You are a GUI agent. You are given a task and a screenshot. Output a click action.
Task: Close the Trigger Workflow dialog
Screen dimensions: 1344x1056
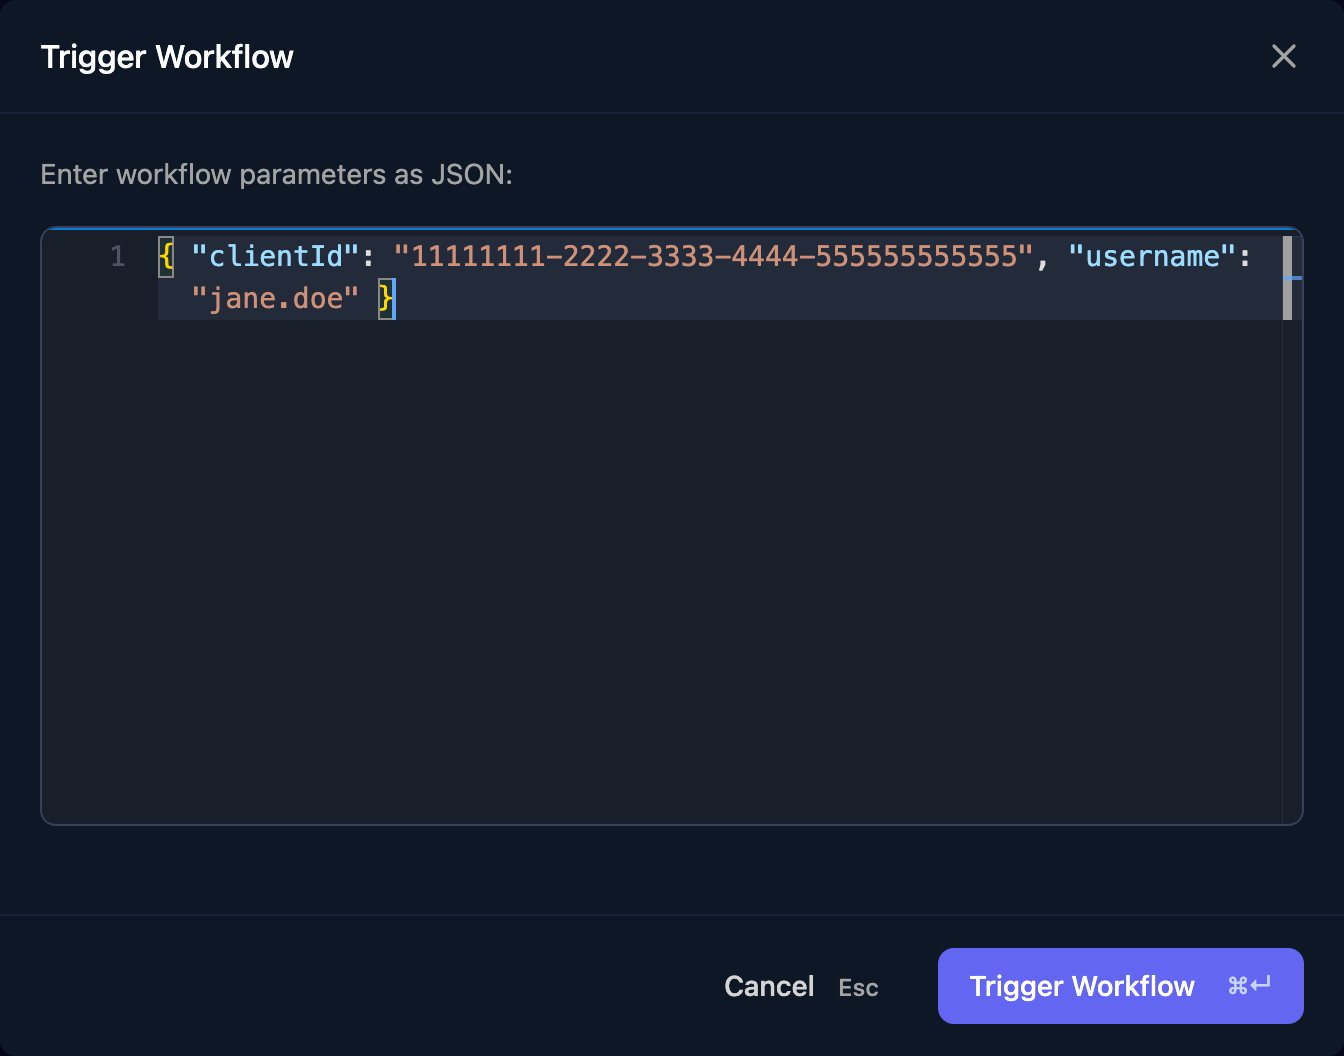(x=1284, y=56)
